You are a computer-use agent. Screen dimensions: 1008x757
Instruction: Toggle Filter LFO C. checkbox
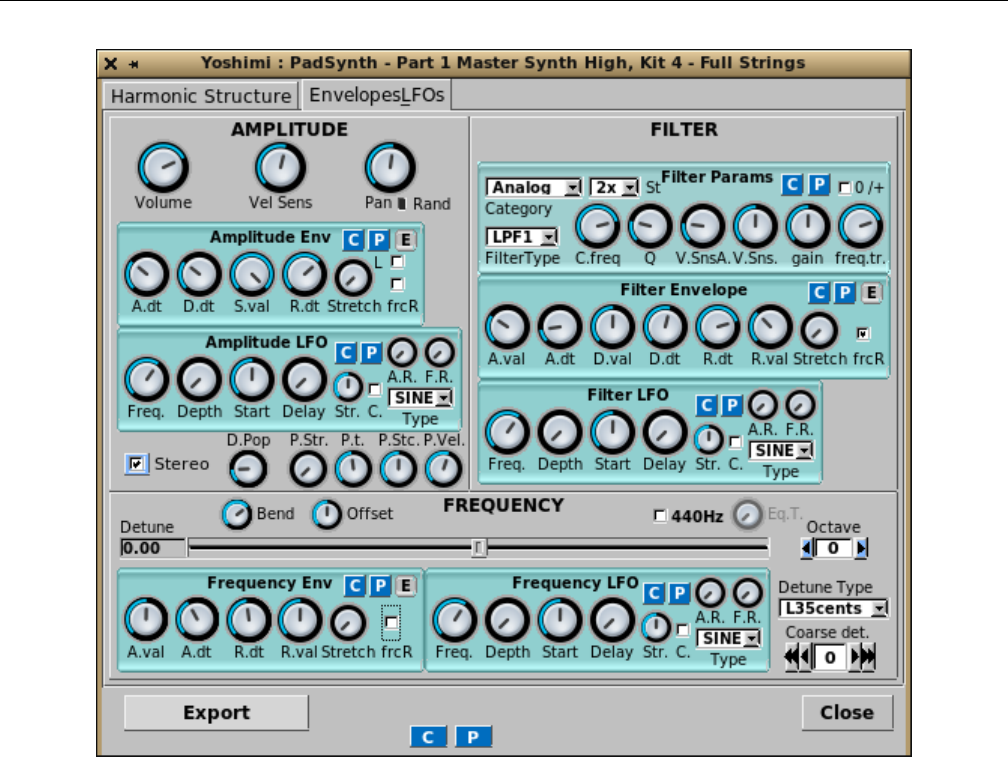[x=735, y=441]
